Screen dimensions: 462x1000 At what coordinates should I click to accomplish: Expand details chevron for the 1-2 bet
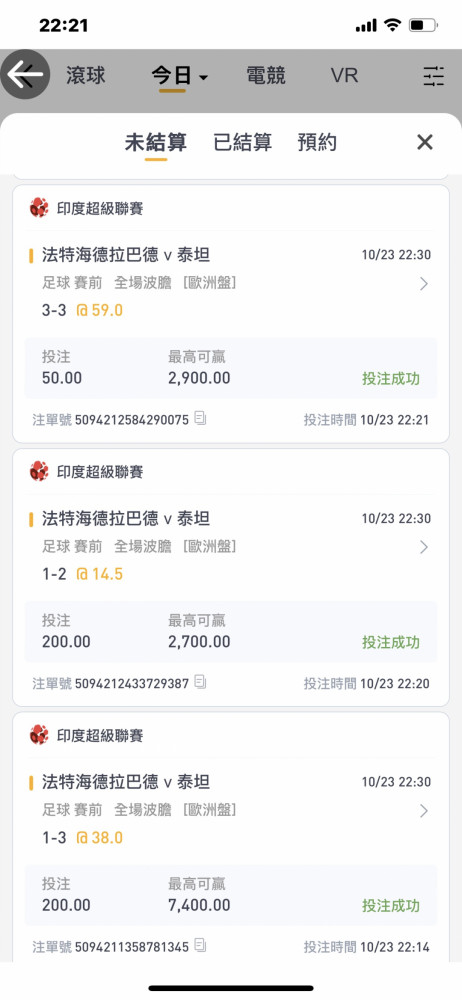click(x=424, y=547)
